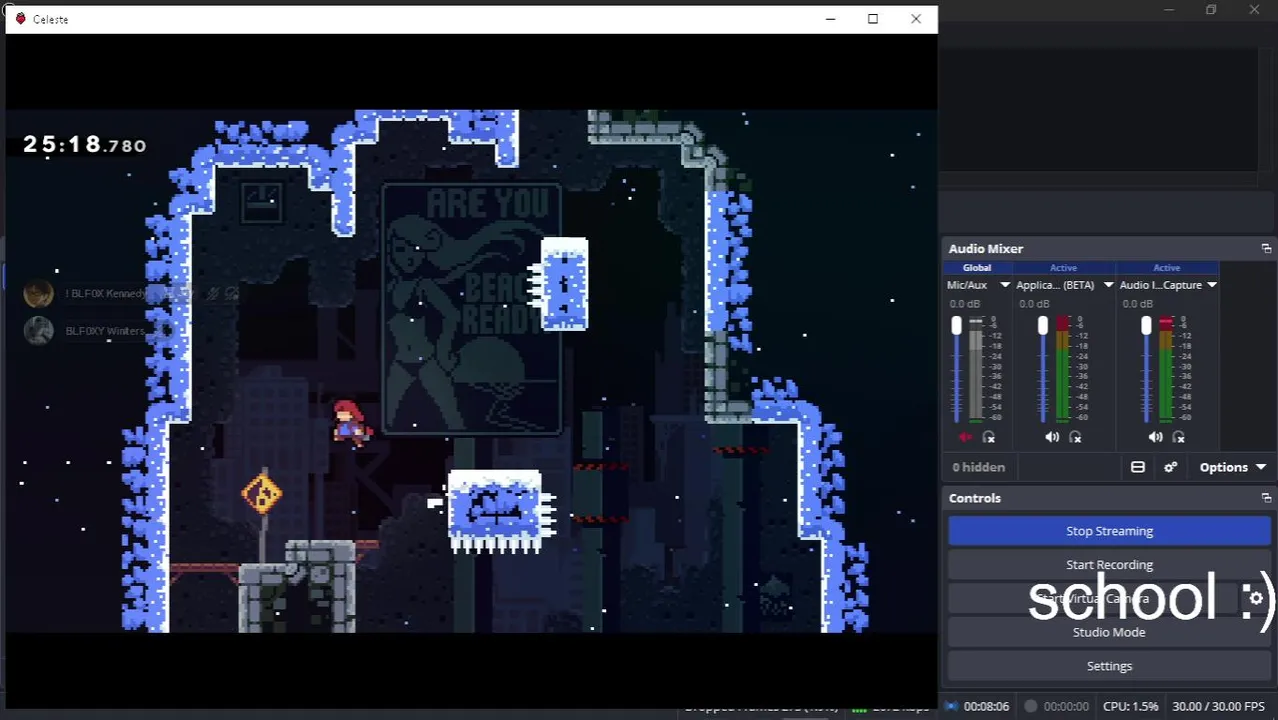Minimize the OBS background window
This screenshot has width=1278, height=720.
pyautogui.click(x=1169, y=10)
